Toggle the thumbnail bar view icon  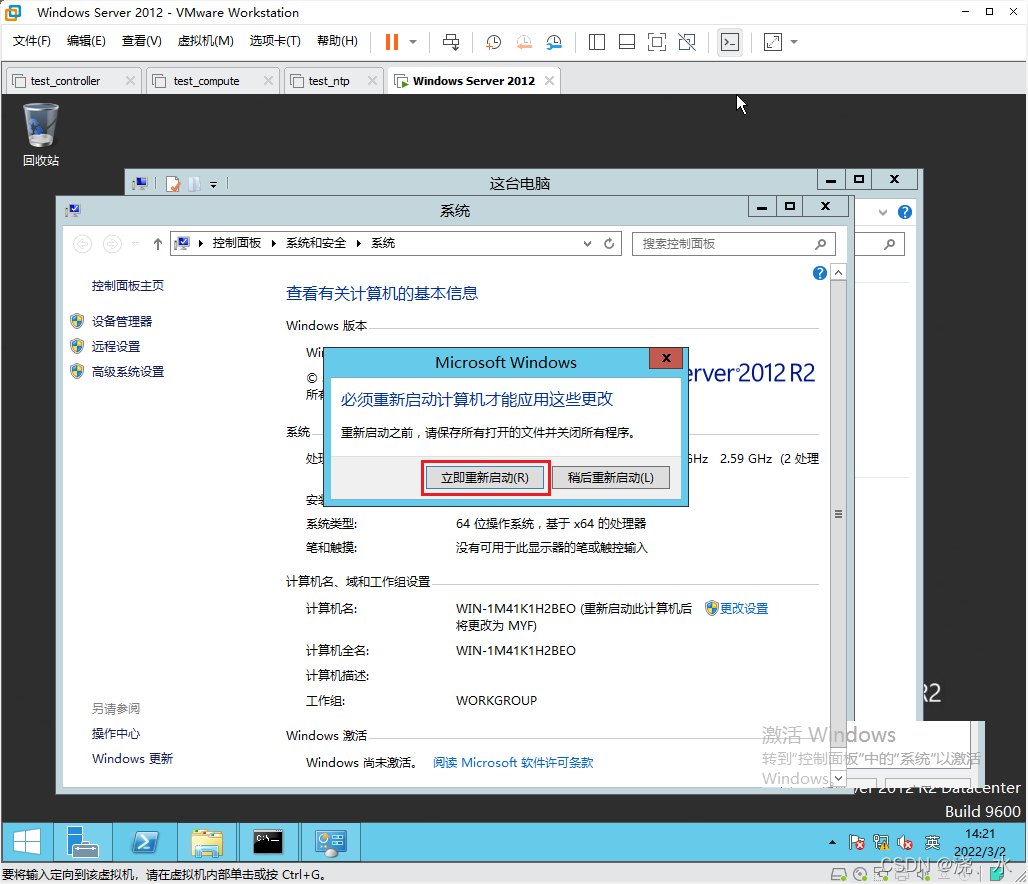coord(627,42)
